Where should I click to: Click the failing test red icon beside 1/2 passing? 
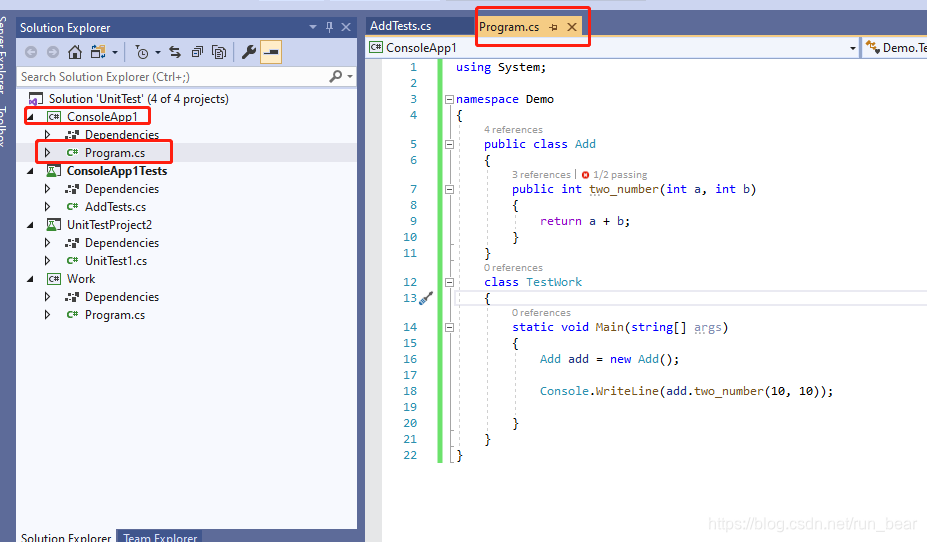coord(585,175)
